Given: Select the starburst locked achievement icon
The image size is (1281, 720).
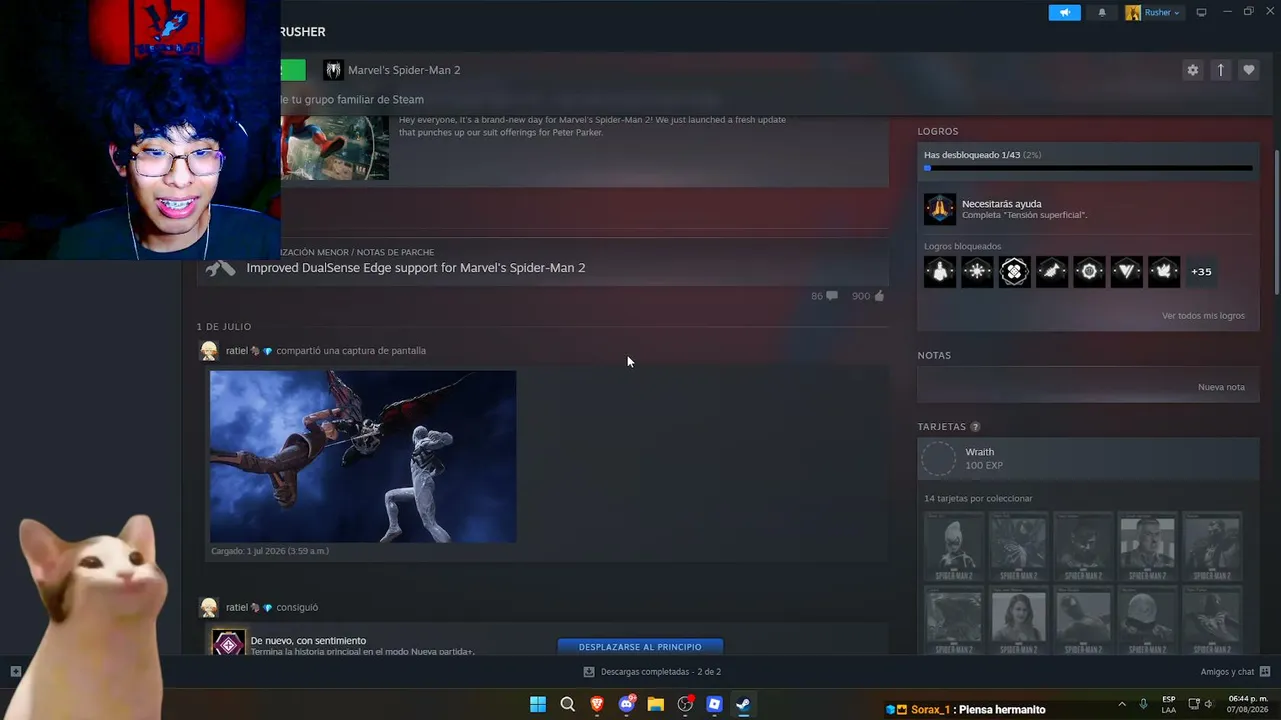Looking at the screenshot, I should 977,271.
